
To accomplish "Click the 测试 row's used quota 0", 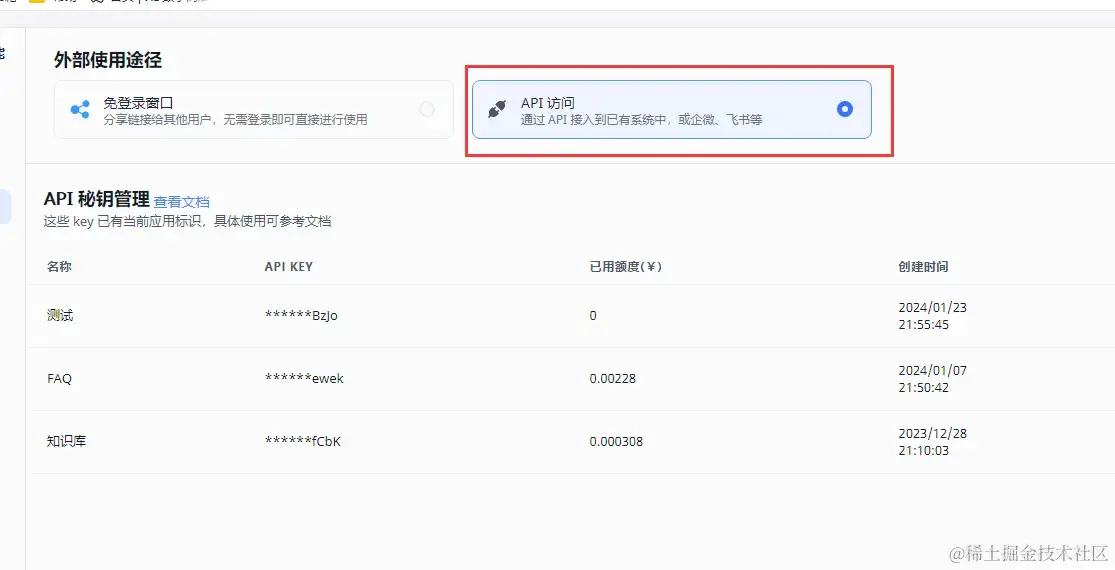I will pos(593,316).
